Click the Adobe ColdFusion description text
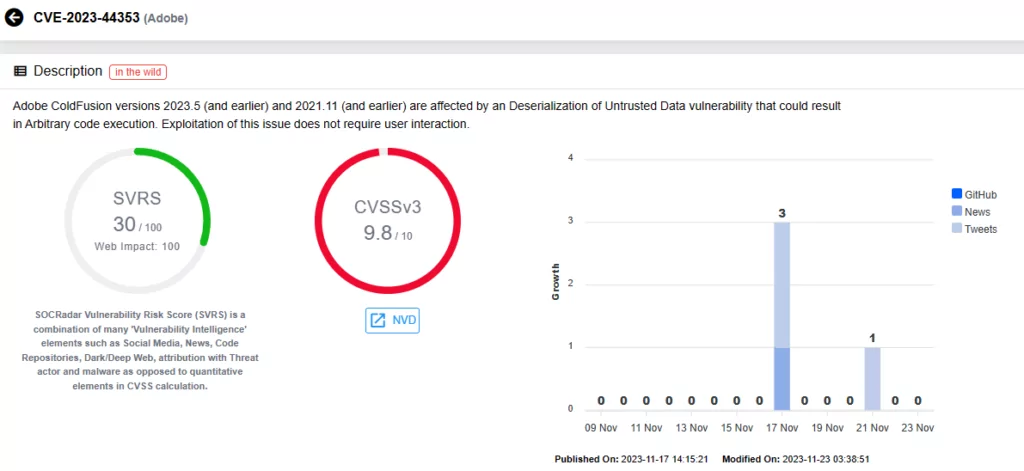Screen dimensions: 1024x471 (x=427, y=115)
